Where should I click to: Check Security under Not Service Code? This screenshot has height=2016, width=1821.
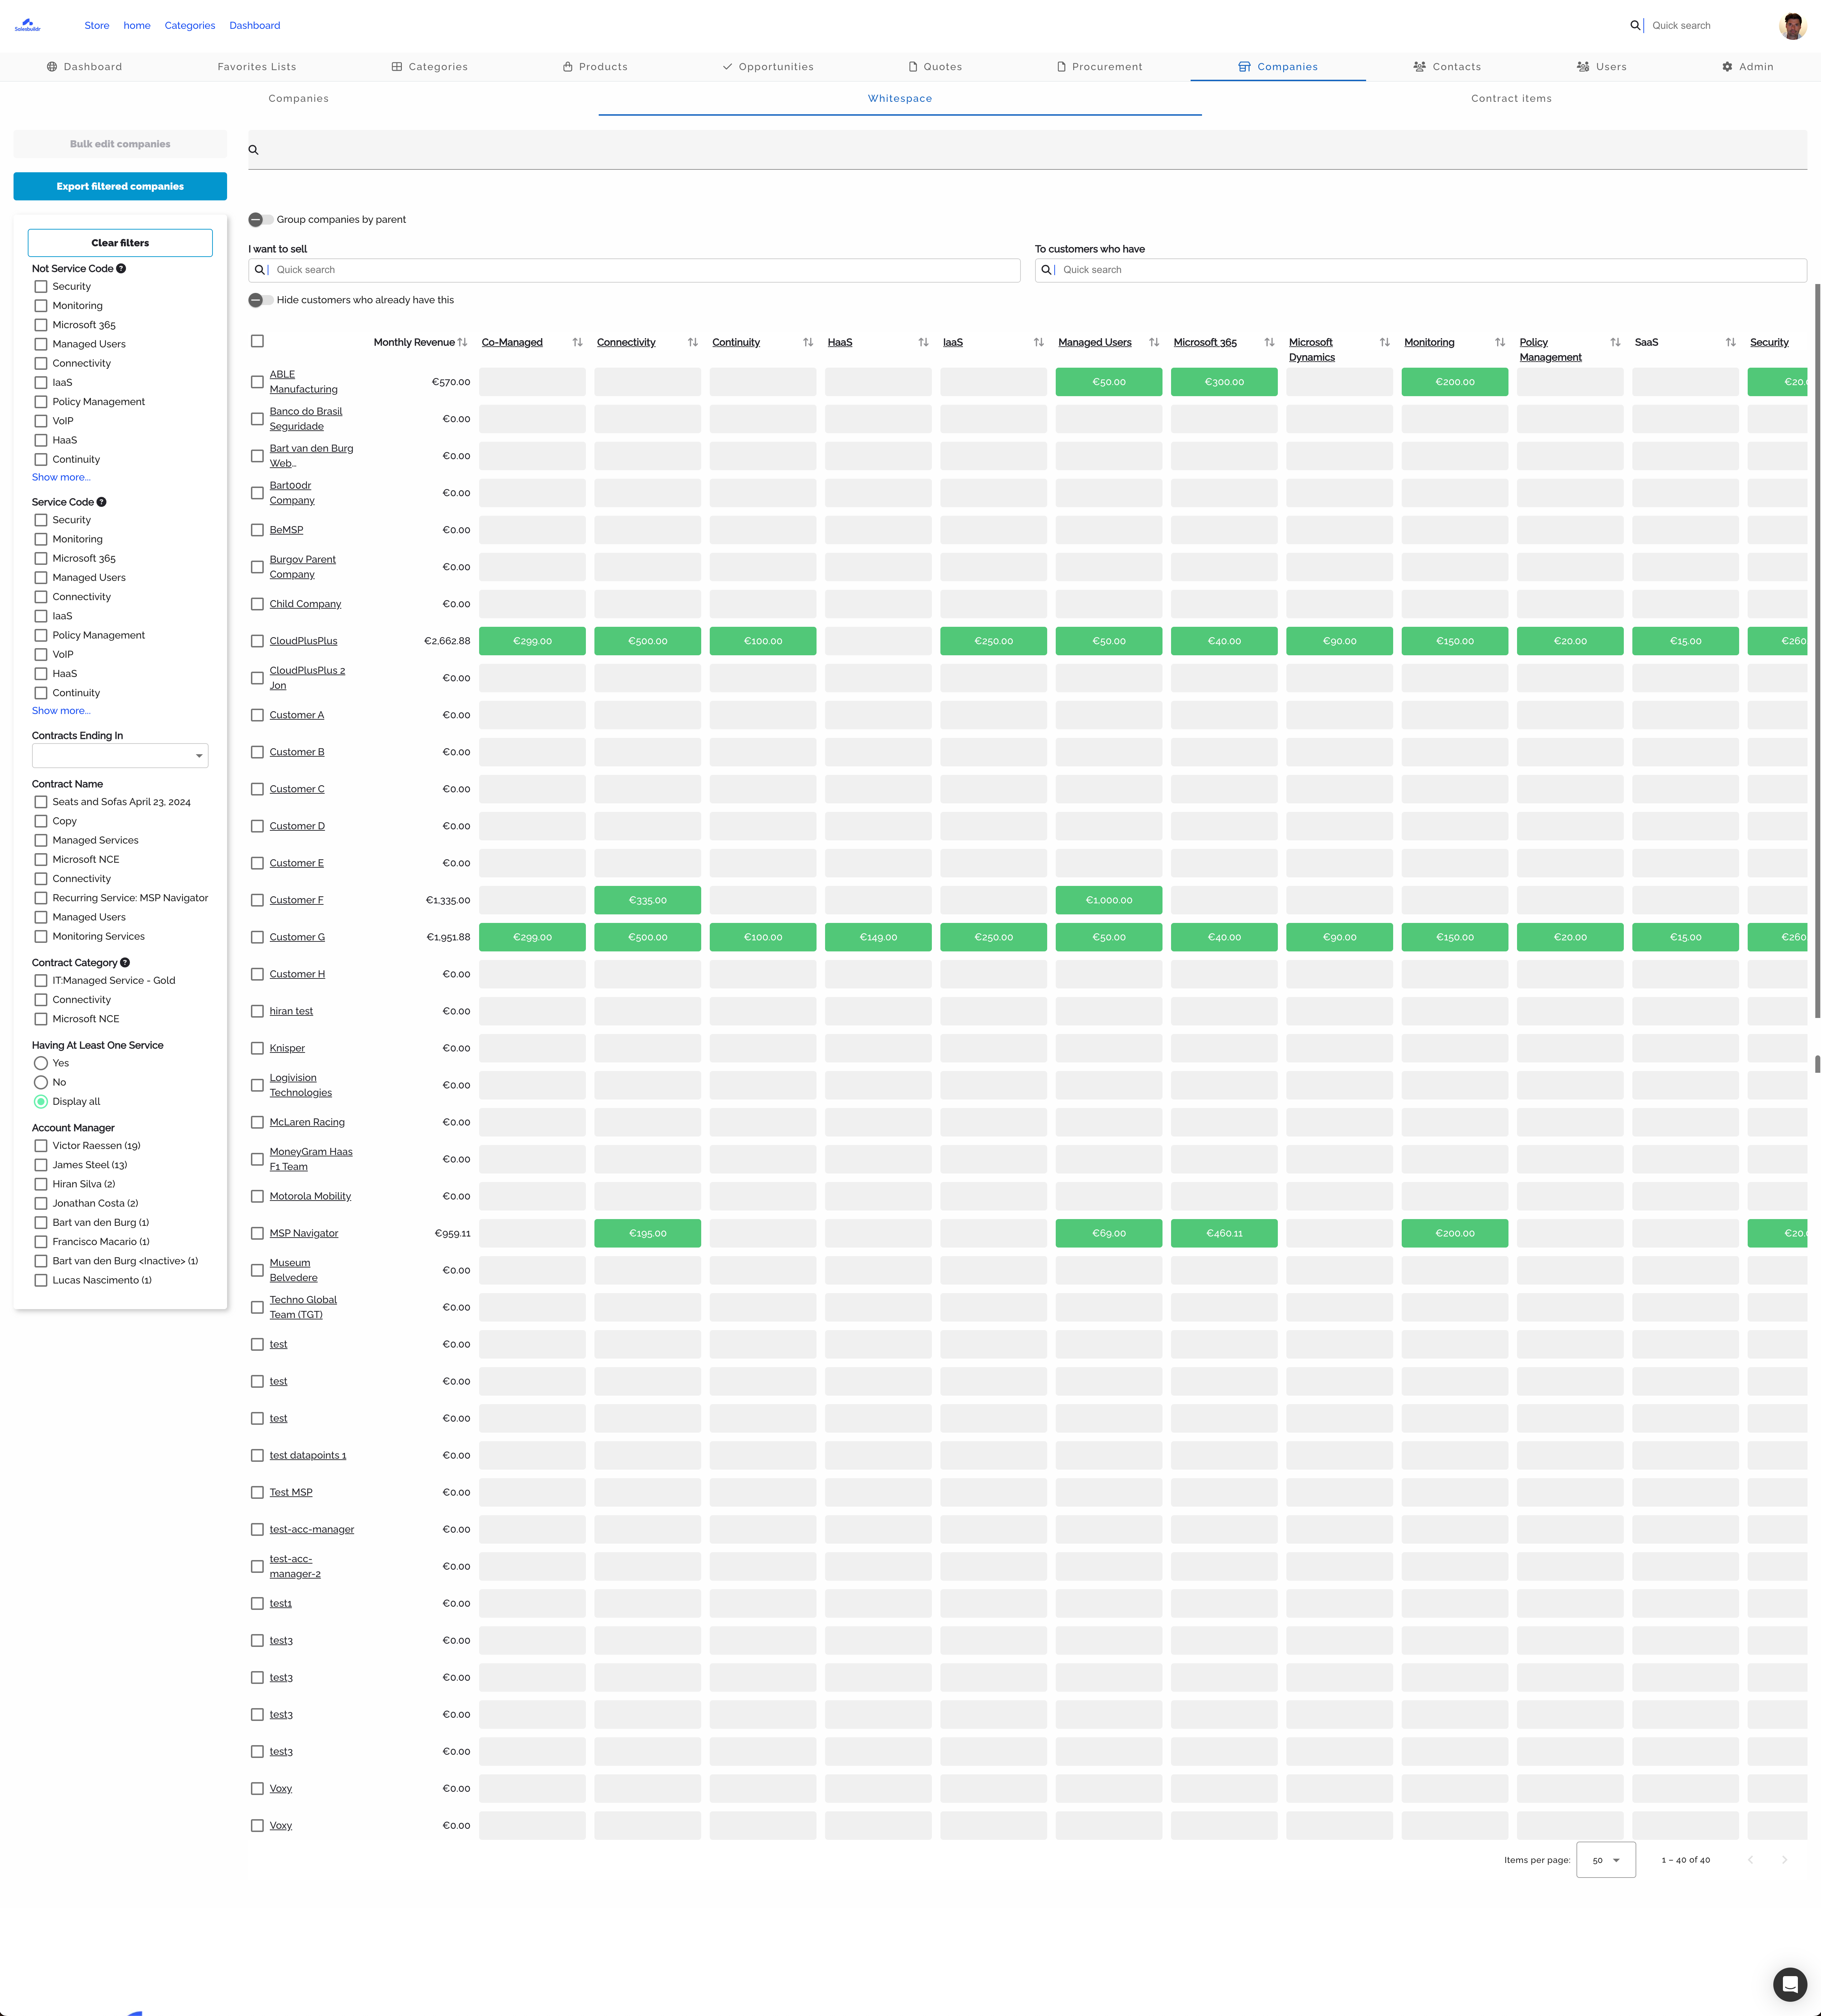[41, 287]
